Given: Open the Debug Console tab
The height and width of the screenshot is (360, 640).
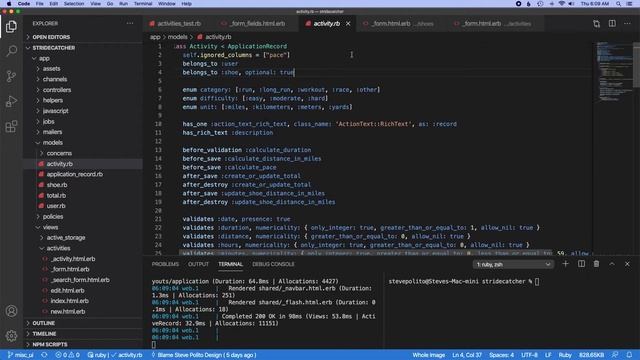Looking at the screenshot, I should [273, 264].
